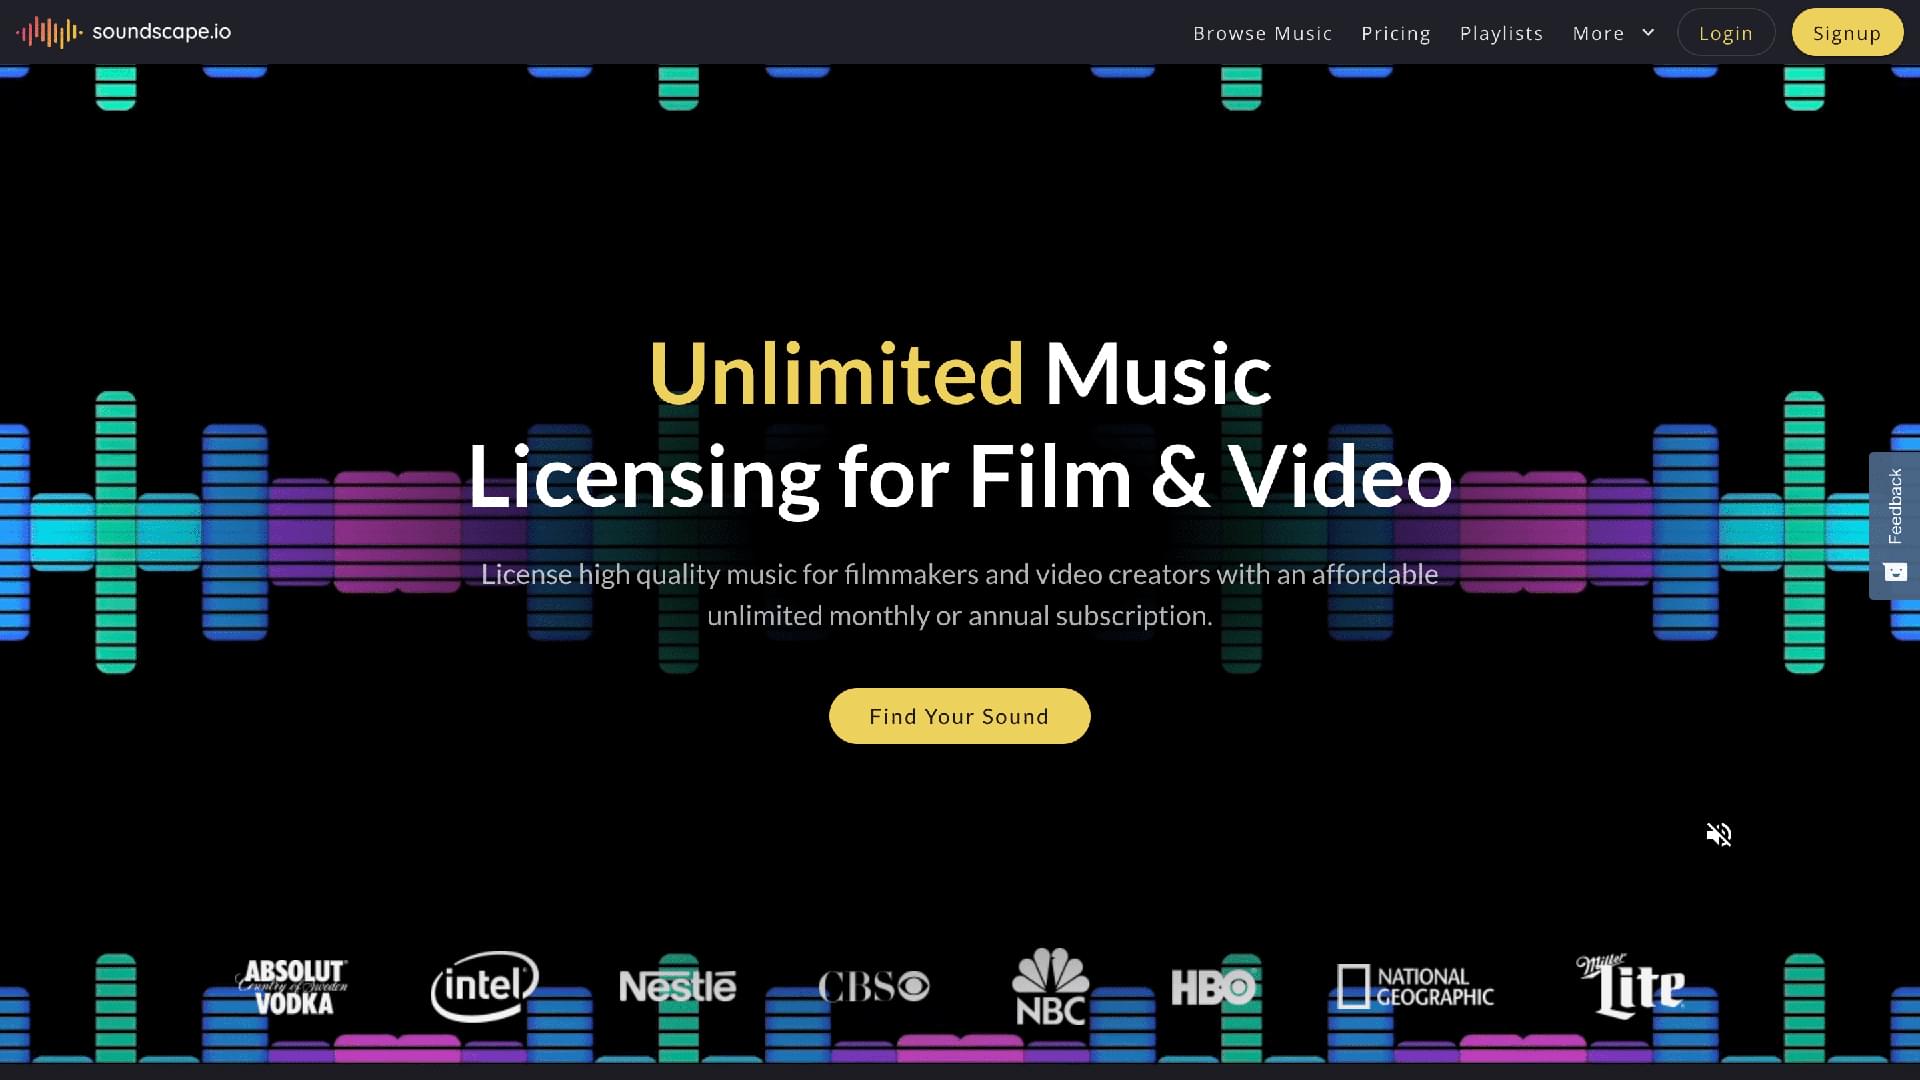Open the Playlists menu item
The width and height of the screenshot is (1920, 1080).
coord(1501,33)
